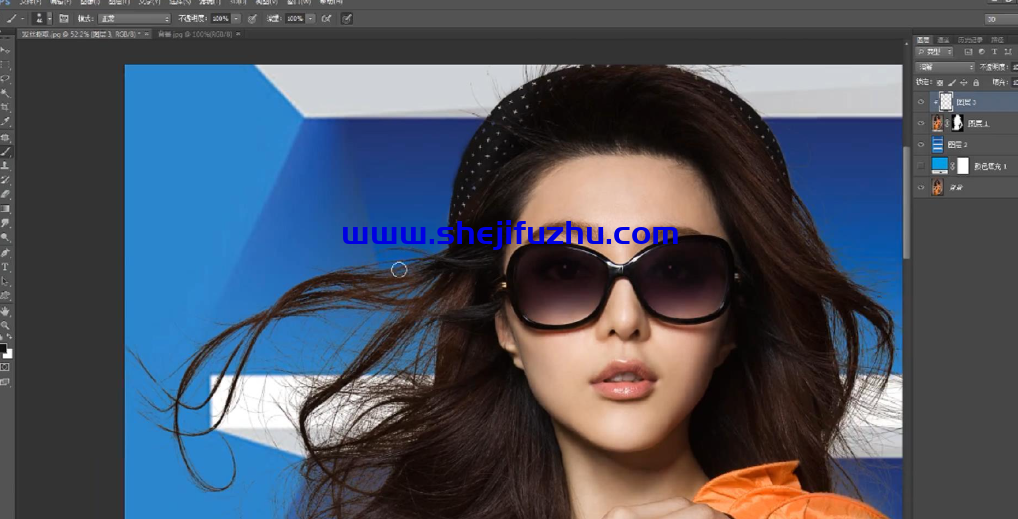Hide the background layer eye icon
This screenshot has height=519, width=1018.
tap(921, 187)
